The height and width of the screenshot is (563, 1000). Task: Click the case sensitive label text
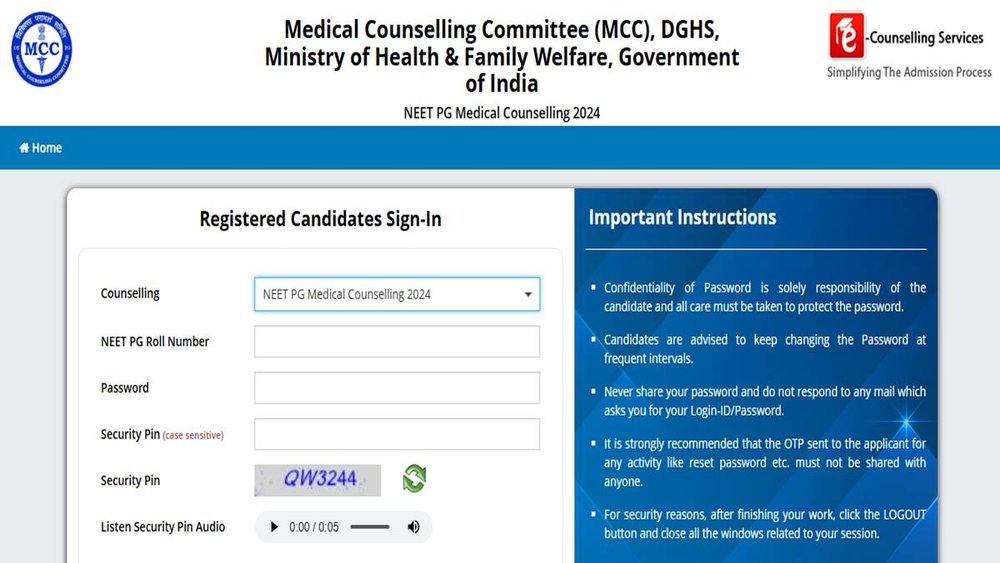pyautogui.click(x=193, y=435)
